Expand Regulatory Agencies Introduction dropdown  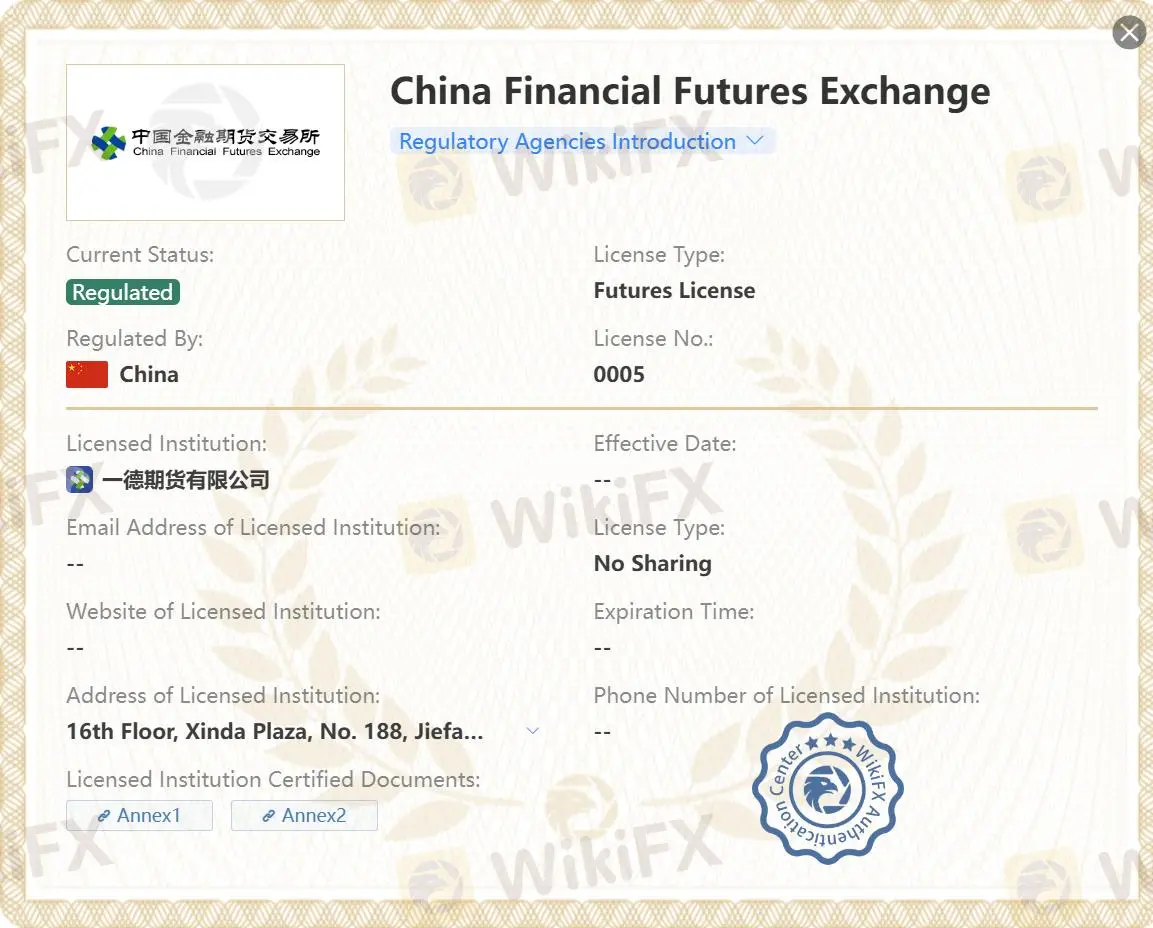pos(582,141)
